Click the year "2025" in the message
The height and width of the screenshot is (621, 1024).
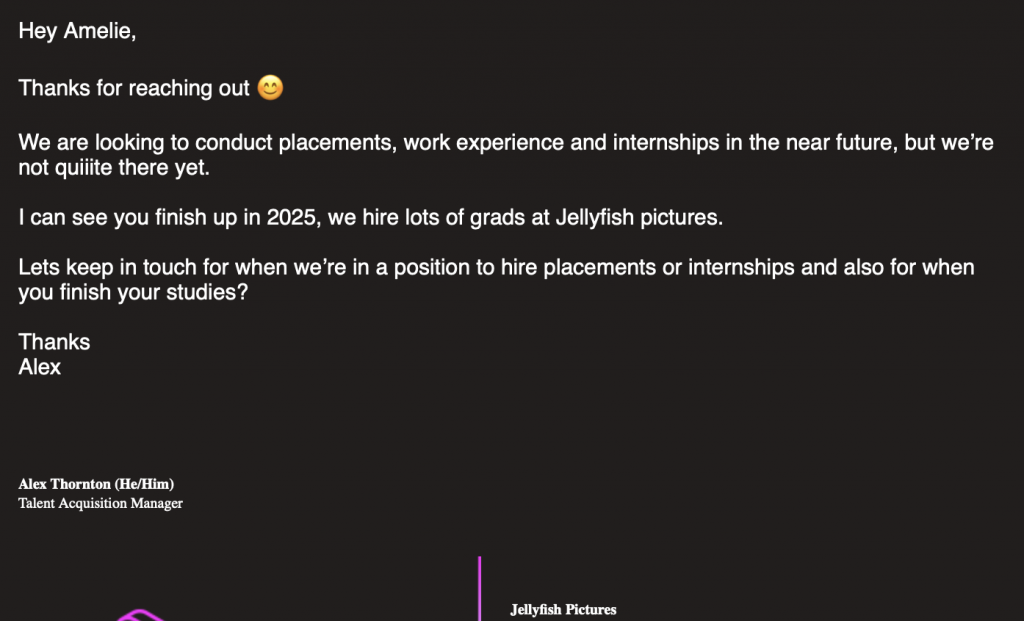point(291,217)
